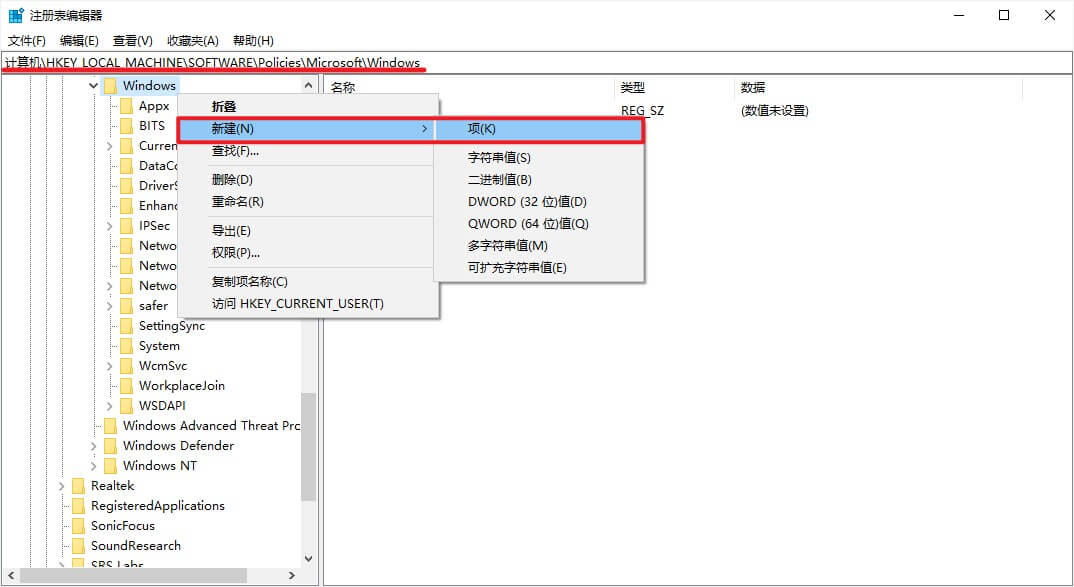Select the RegisteredApplications folder icon
The width and height of the screenshot is (1074, 587).
78,506
